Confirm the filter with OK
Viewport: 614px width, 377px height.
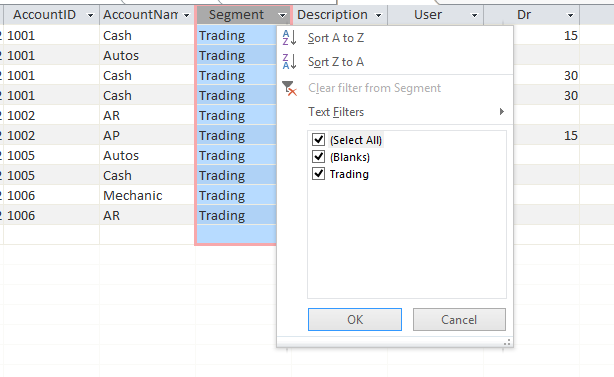click(x=355, y=319)
